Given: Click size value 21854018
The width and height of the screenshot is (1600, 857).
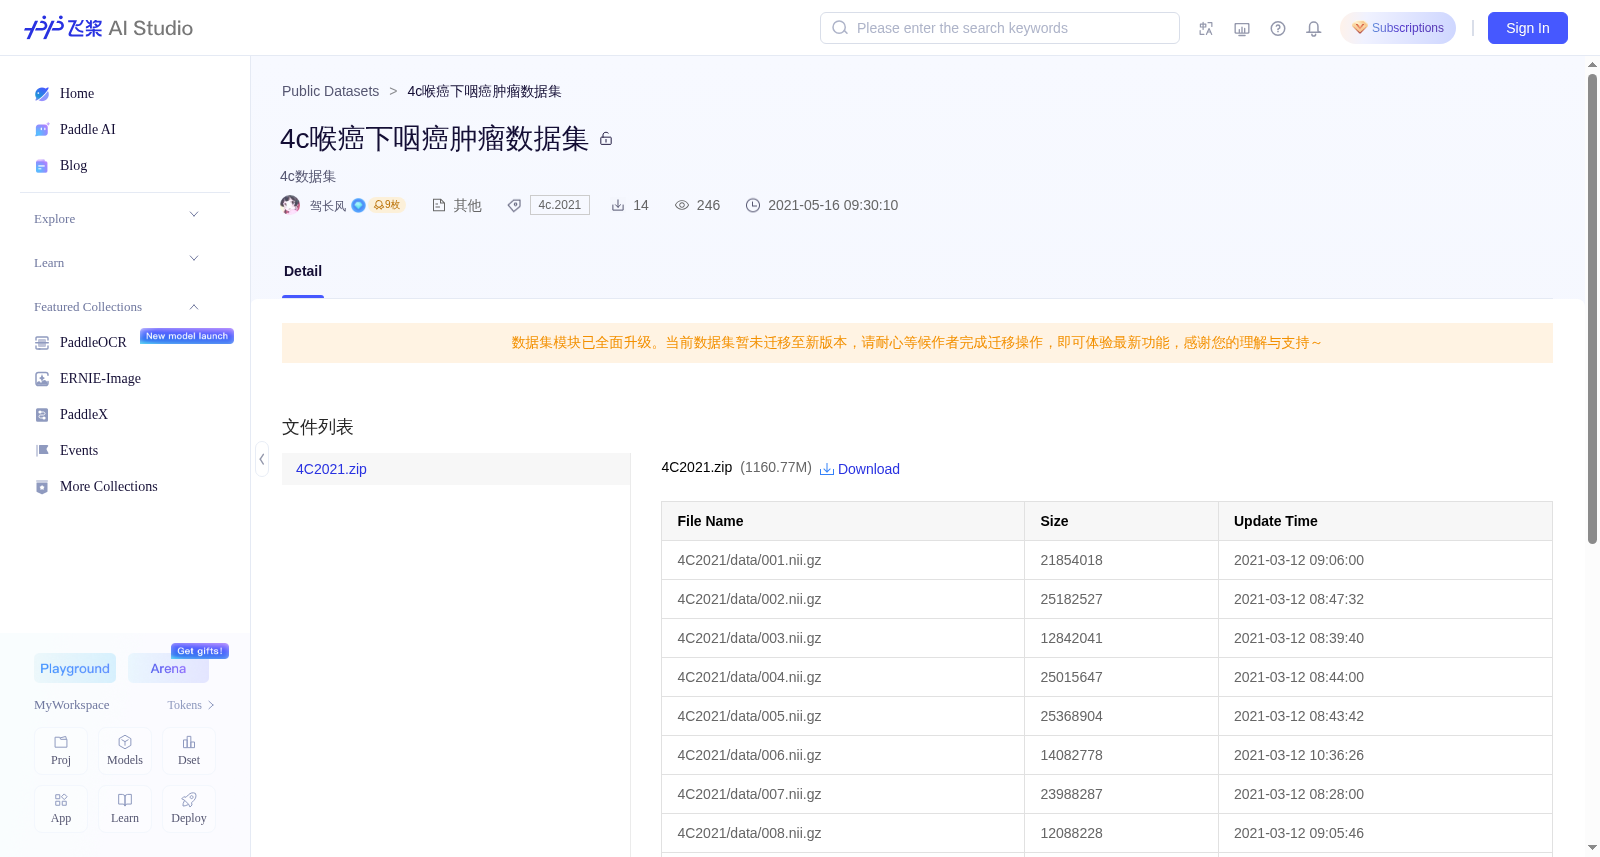Looking at the screenshot, I should click(x=1071, y=560).
